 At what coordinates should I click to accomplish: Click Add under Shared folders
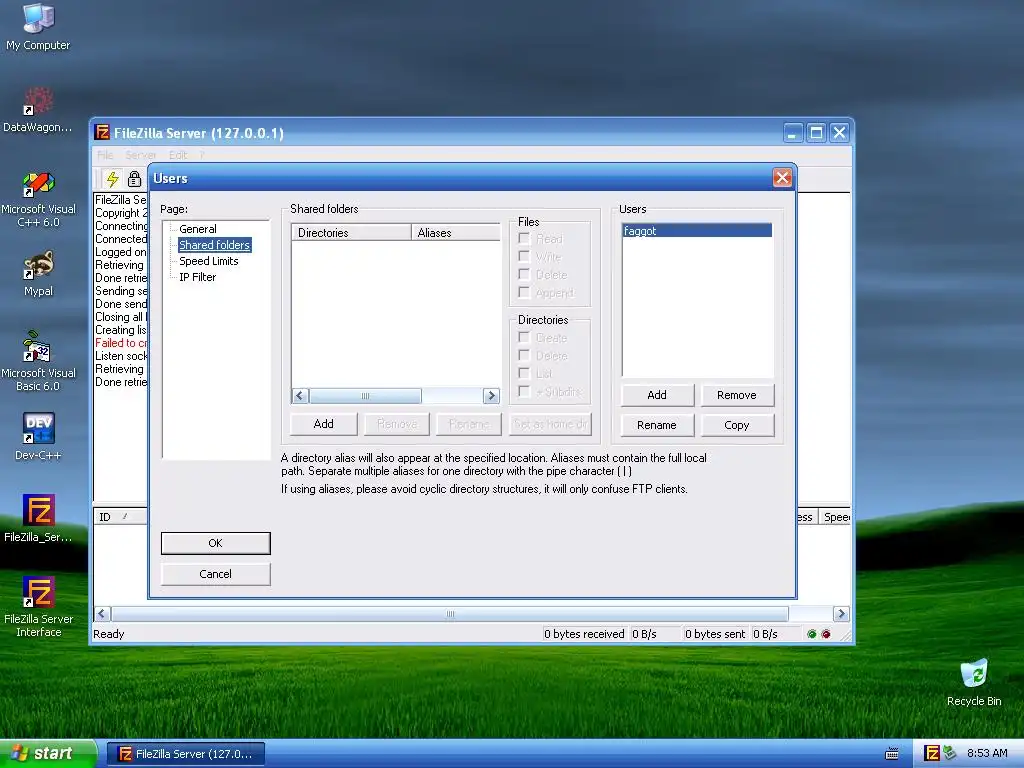click(x=323, y=424)
